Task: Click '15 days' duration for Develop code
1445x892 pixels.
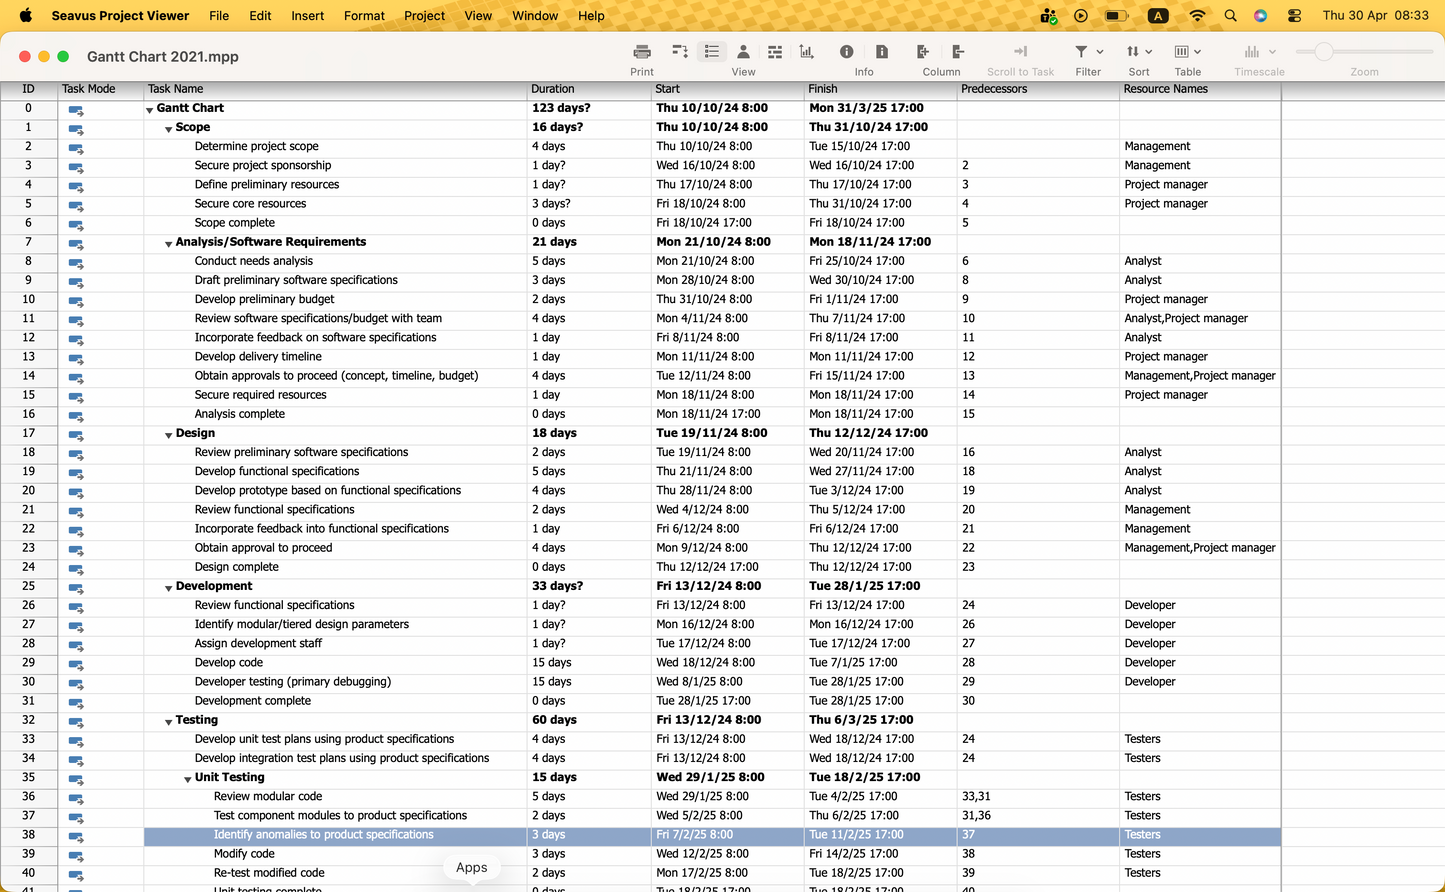Action: (x=552, y=662)
